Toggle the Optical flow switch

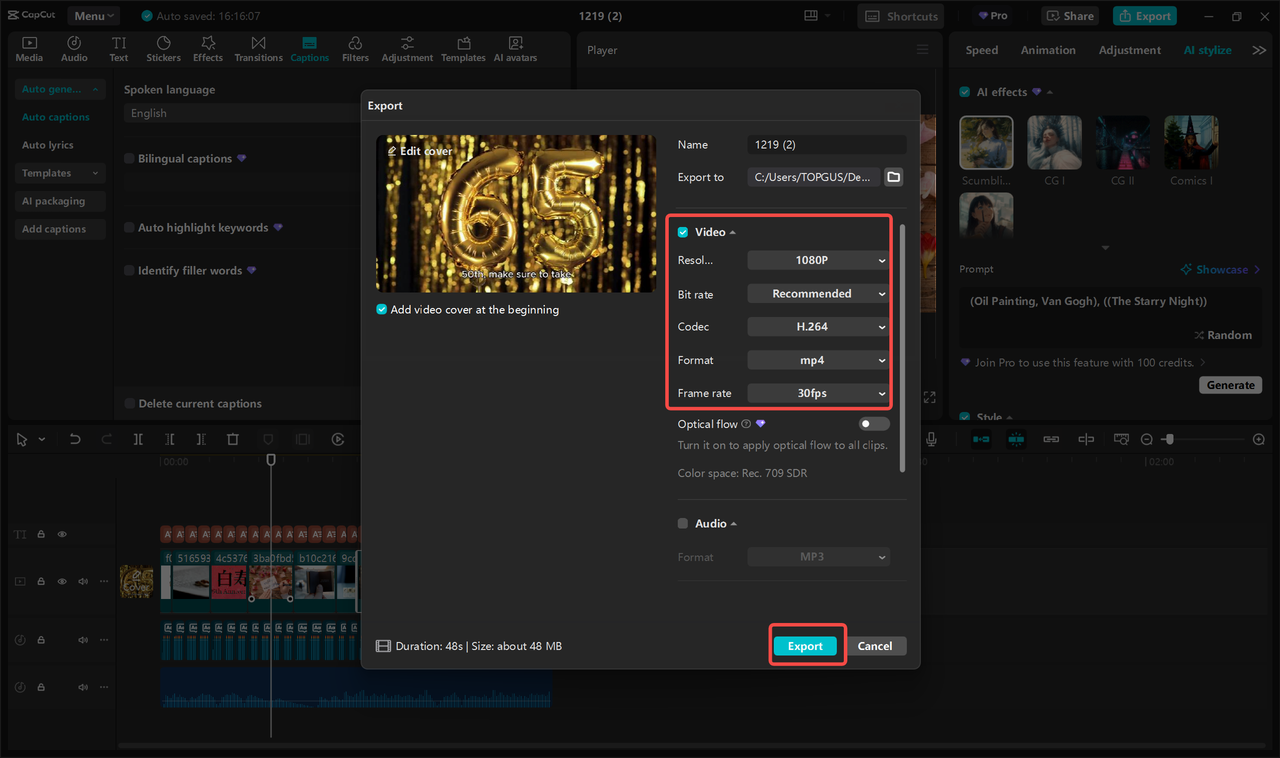(874, 424)
